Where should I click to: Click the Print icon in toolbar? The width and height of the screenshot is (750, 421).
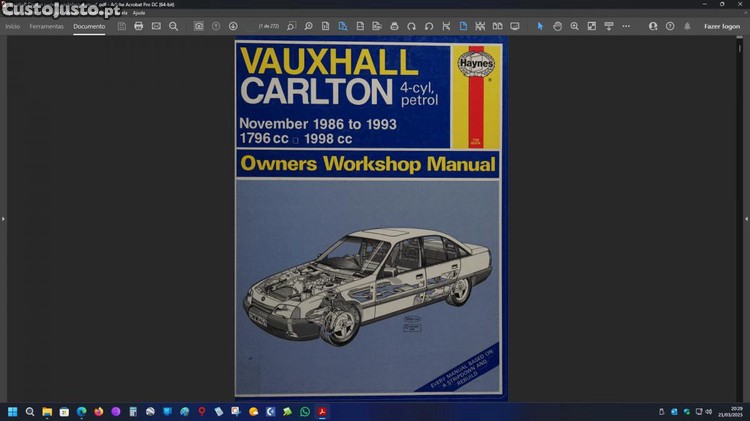tap(139, 26)
